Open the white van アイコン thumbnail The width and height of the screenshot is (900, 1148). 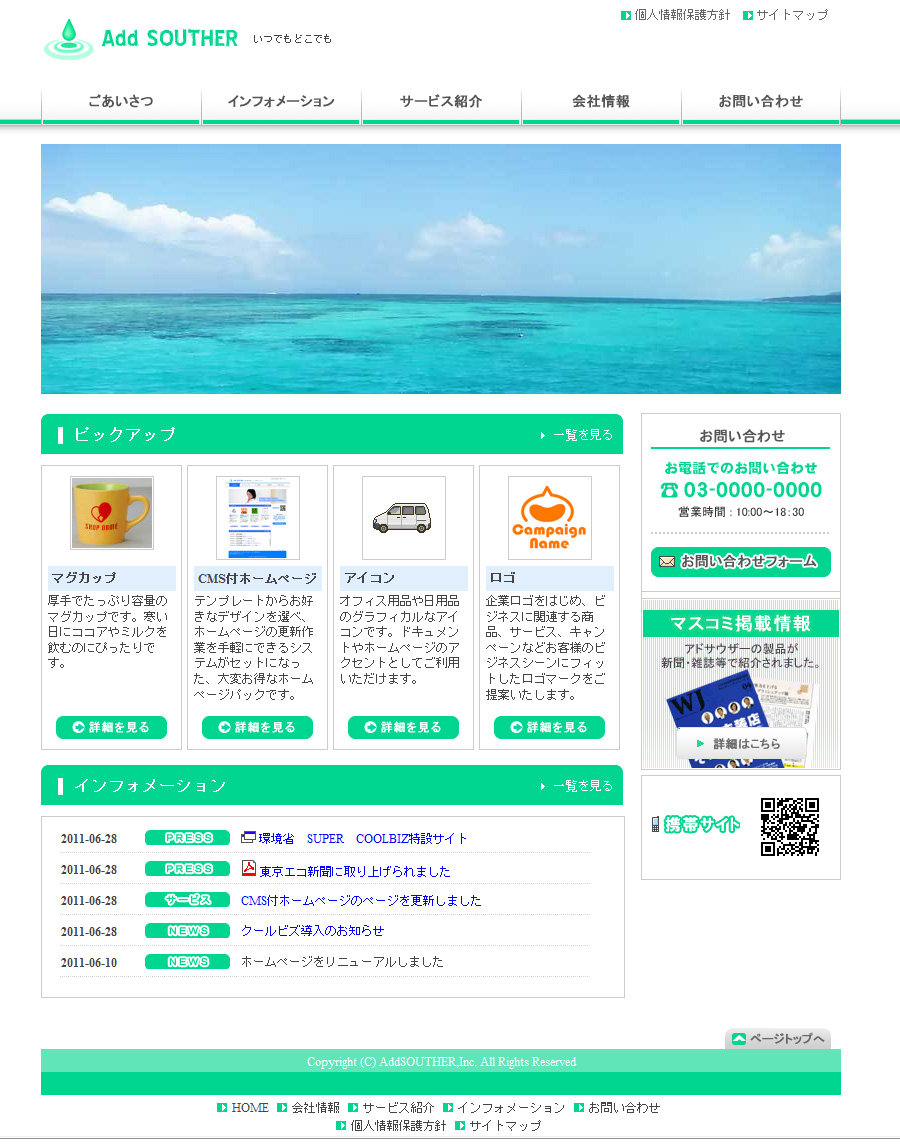(404, 518)
